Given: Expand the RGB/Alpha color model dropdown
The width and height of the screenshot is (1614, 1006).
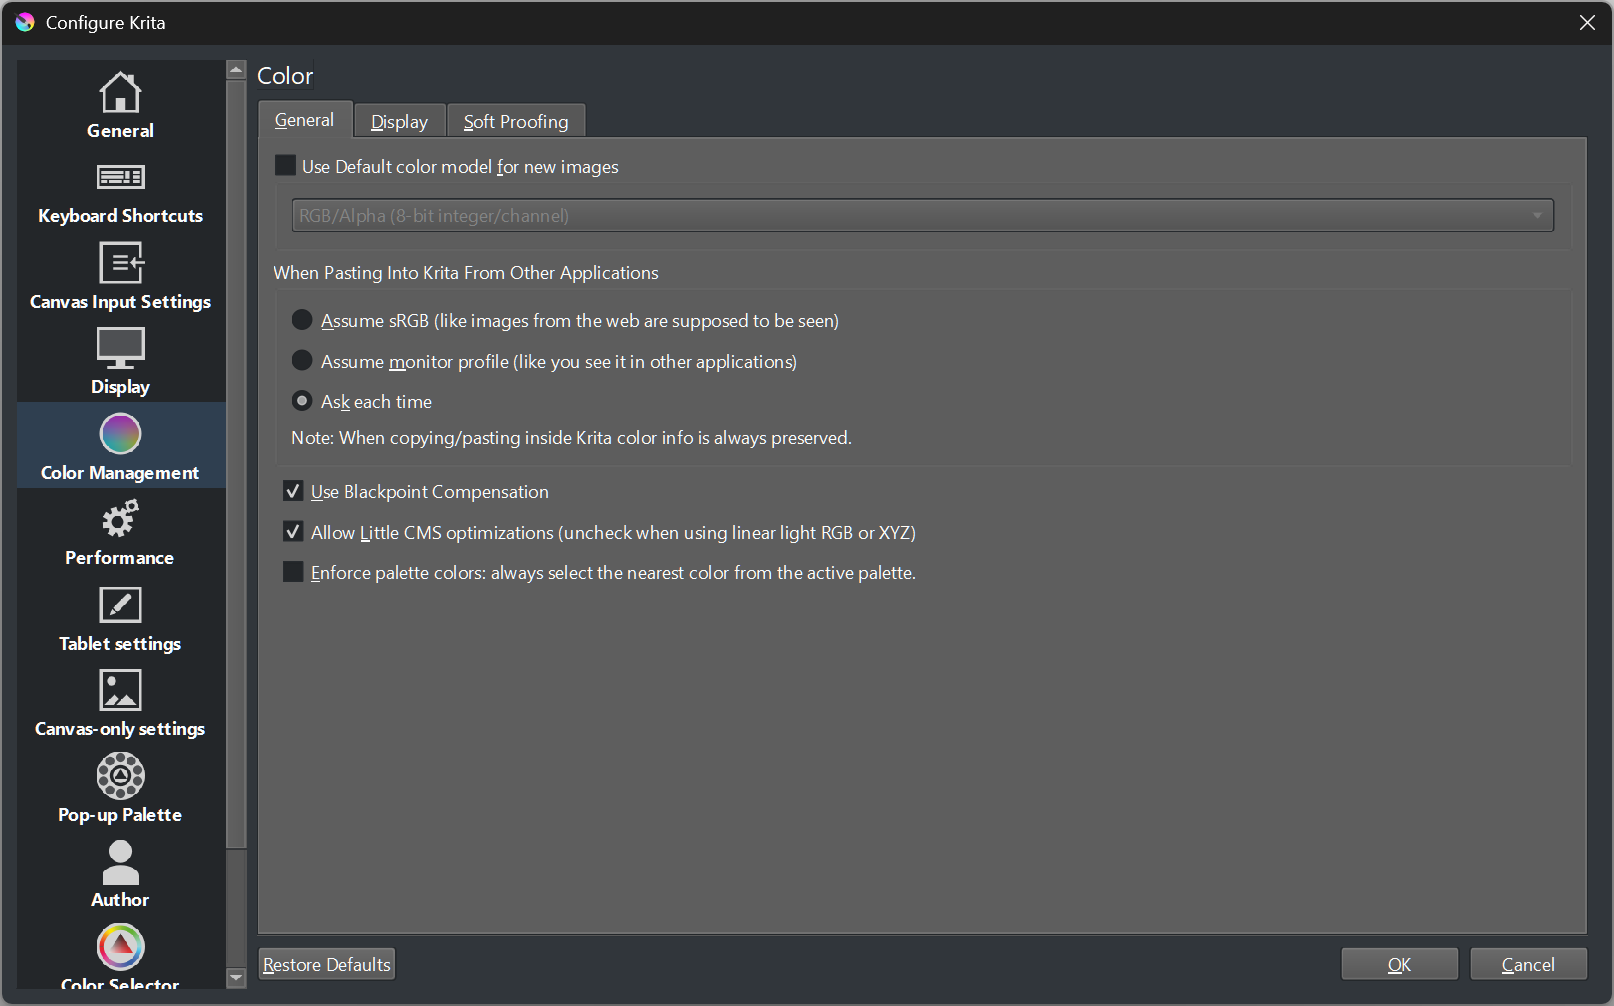Looking at the screenshot, I should click(x=922, y=215).
